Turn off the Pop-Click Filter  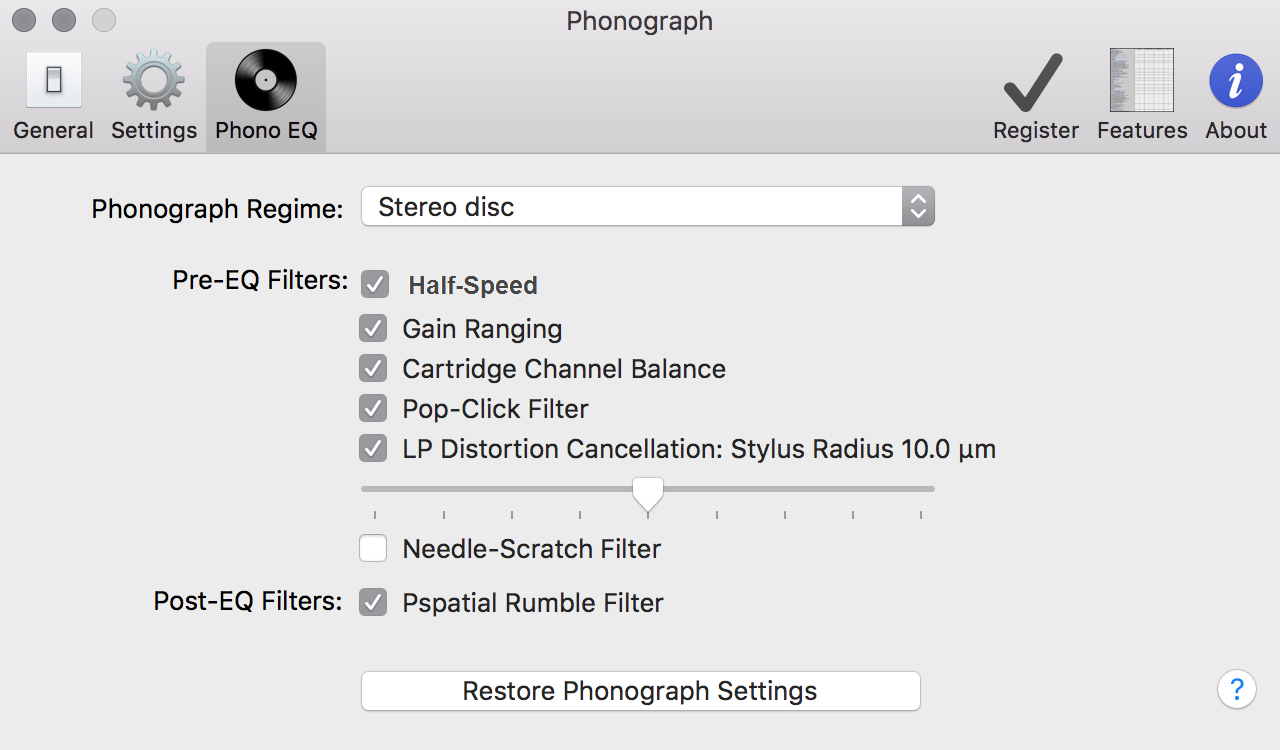point(373,408)
